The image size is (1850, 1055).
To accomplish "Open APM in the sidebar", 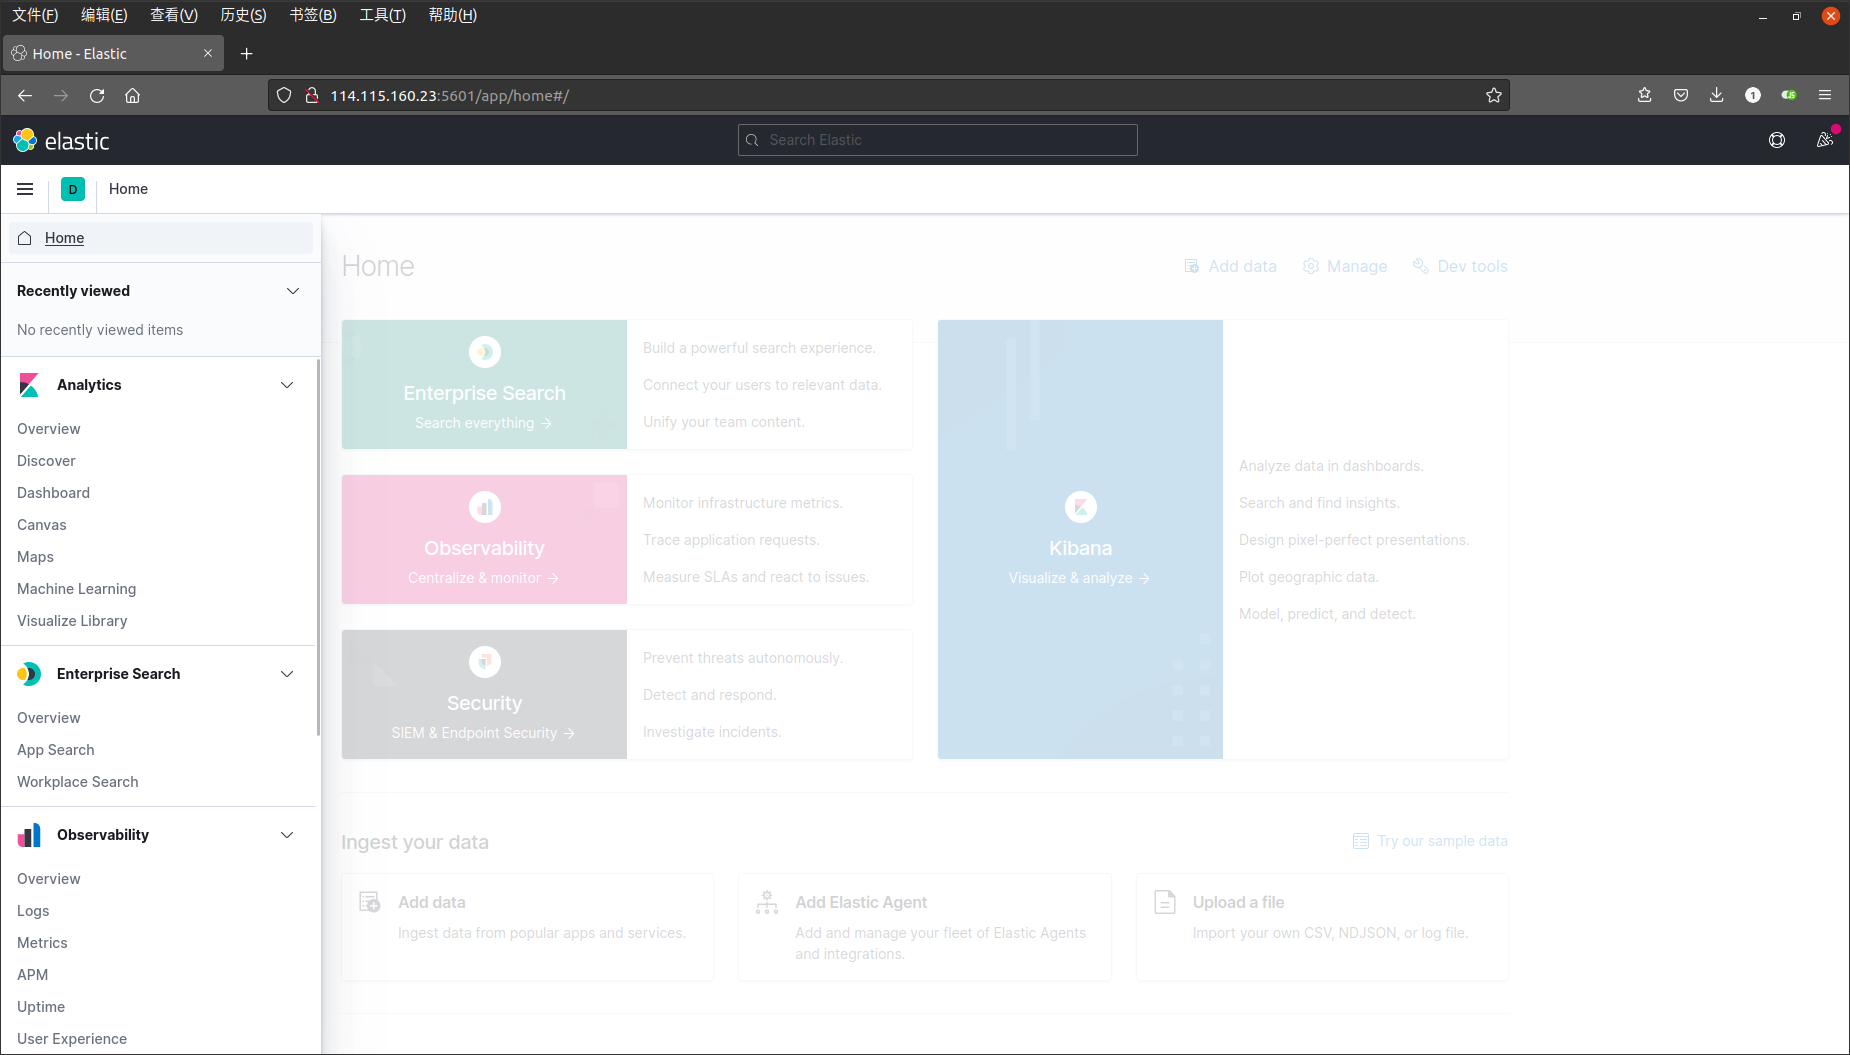I will tap(32, 975).
